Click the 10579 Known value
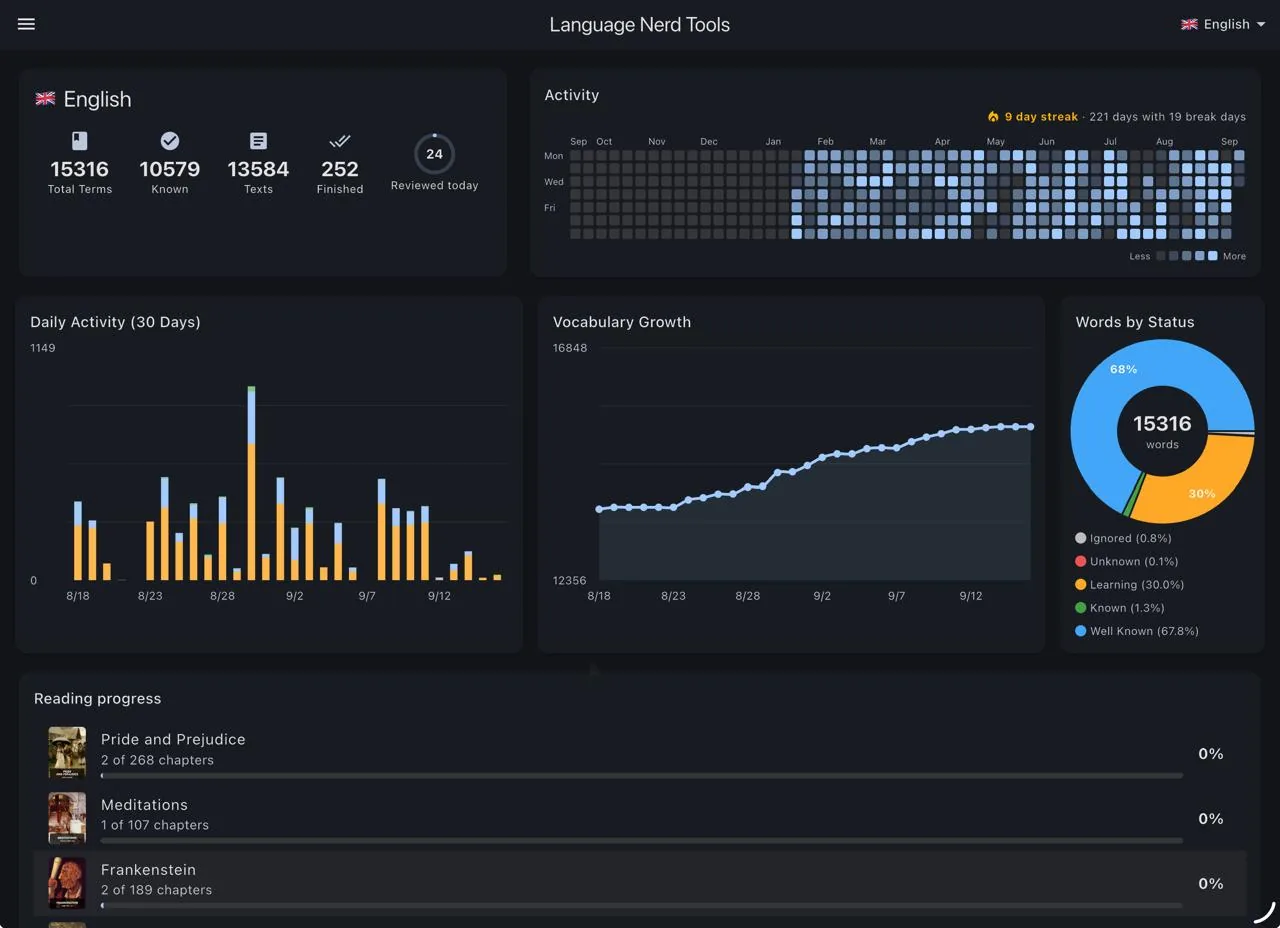The height and width of the screenshot is (928, 1280). coord(170,169)
